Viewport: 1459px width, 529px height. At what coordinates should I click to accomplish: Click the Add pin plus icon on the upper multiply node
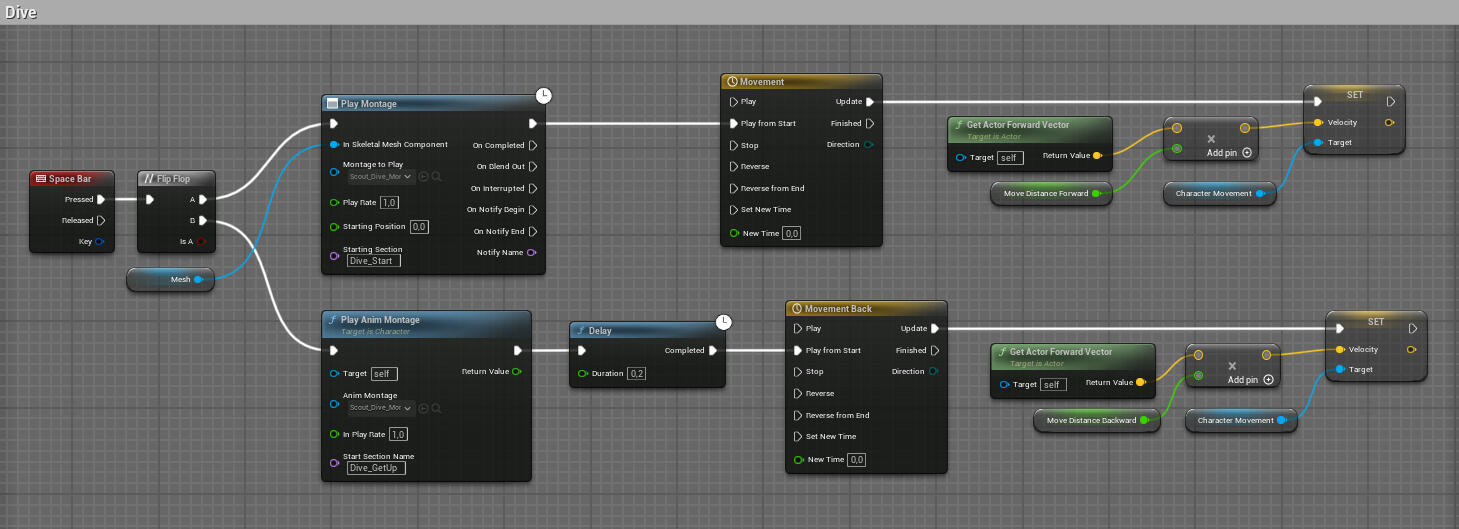(1246, 153)
